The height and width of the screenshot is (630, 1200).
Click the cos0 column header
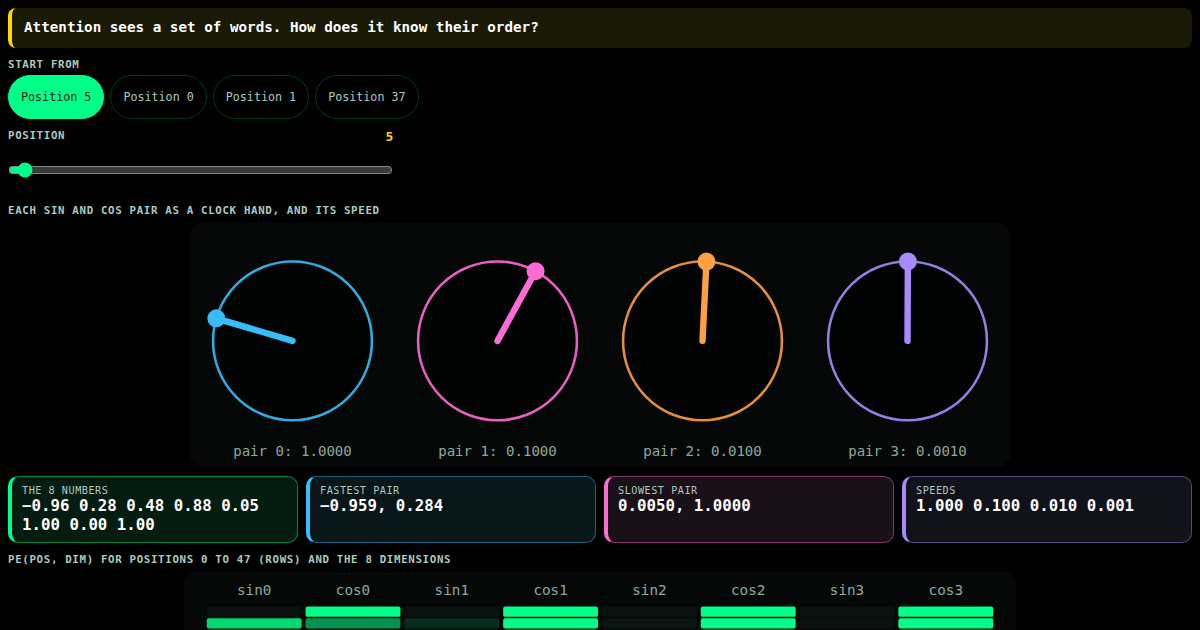pyautogui.click(x=353, y=590)
